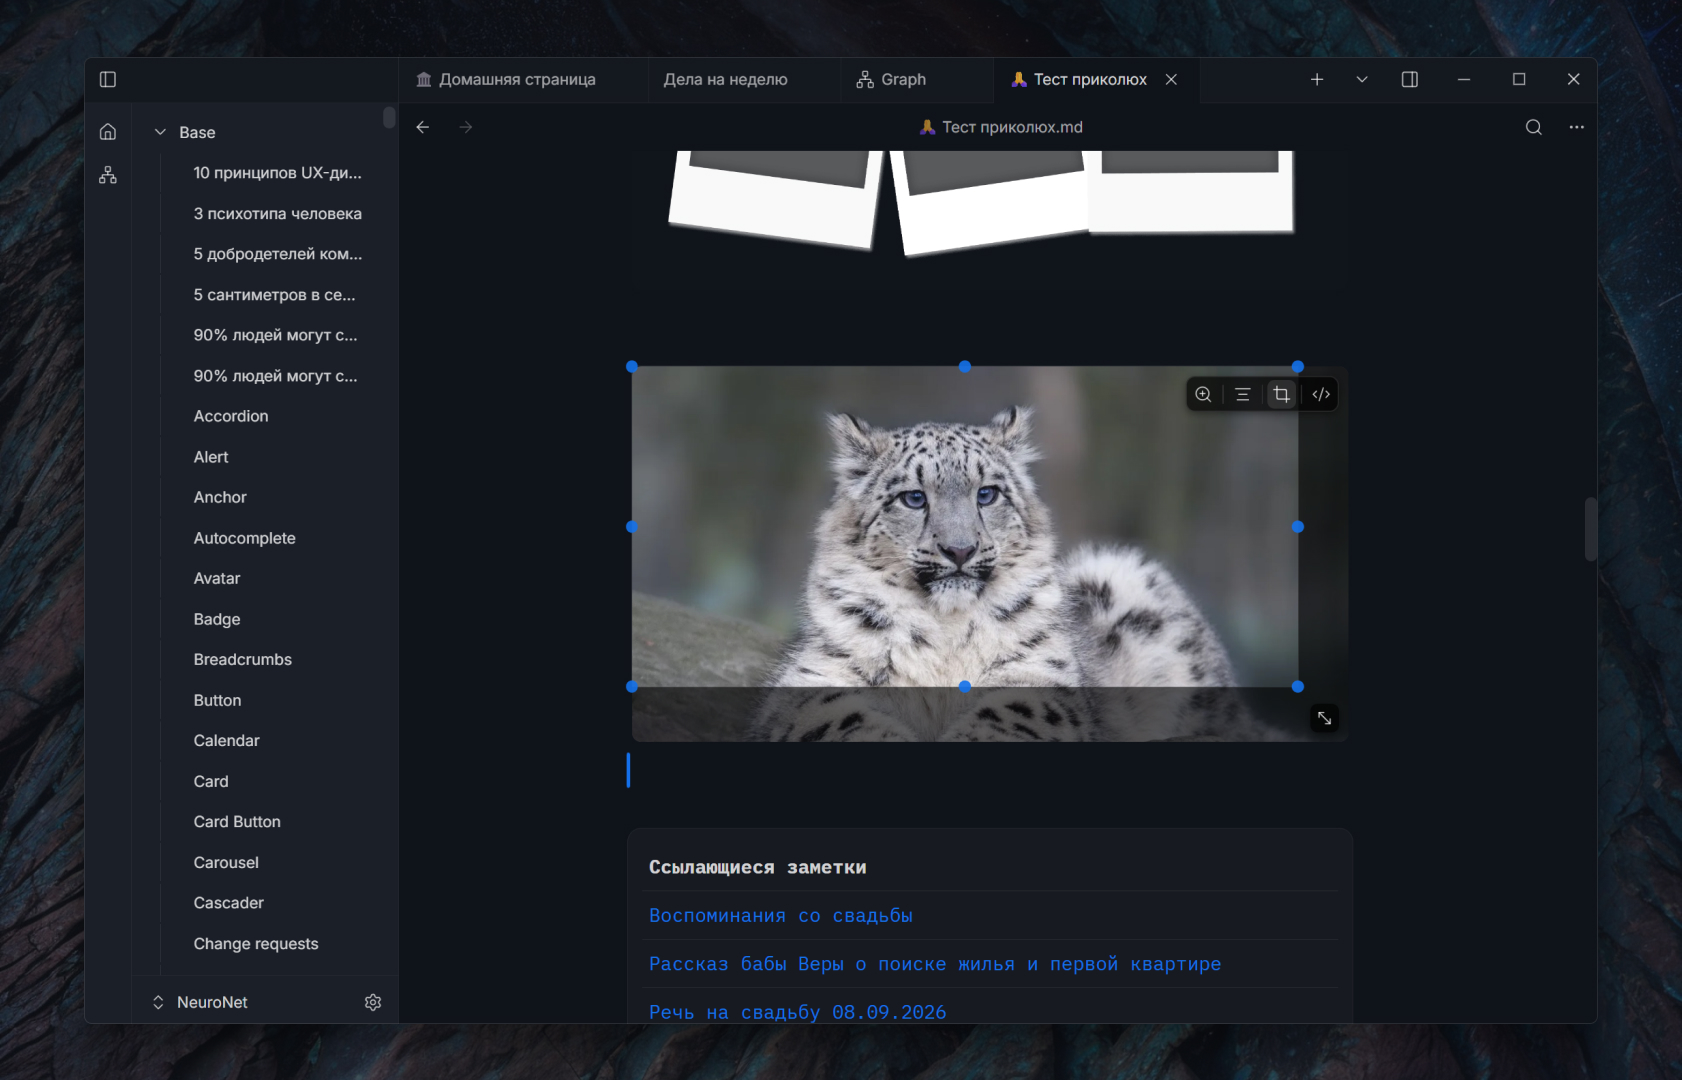Open the home icon in the sidebar
1682x1080 pixels.
click(x=108, y=132)
